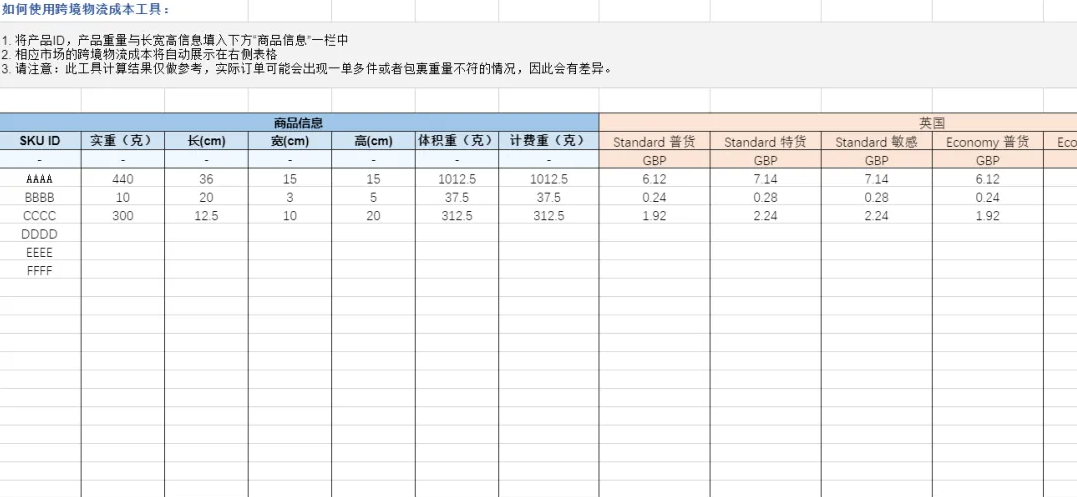The image size is (1077, 497).
Task: Click 7.14 under Standard 敏感
Action: click(x=876, y=178)
